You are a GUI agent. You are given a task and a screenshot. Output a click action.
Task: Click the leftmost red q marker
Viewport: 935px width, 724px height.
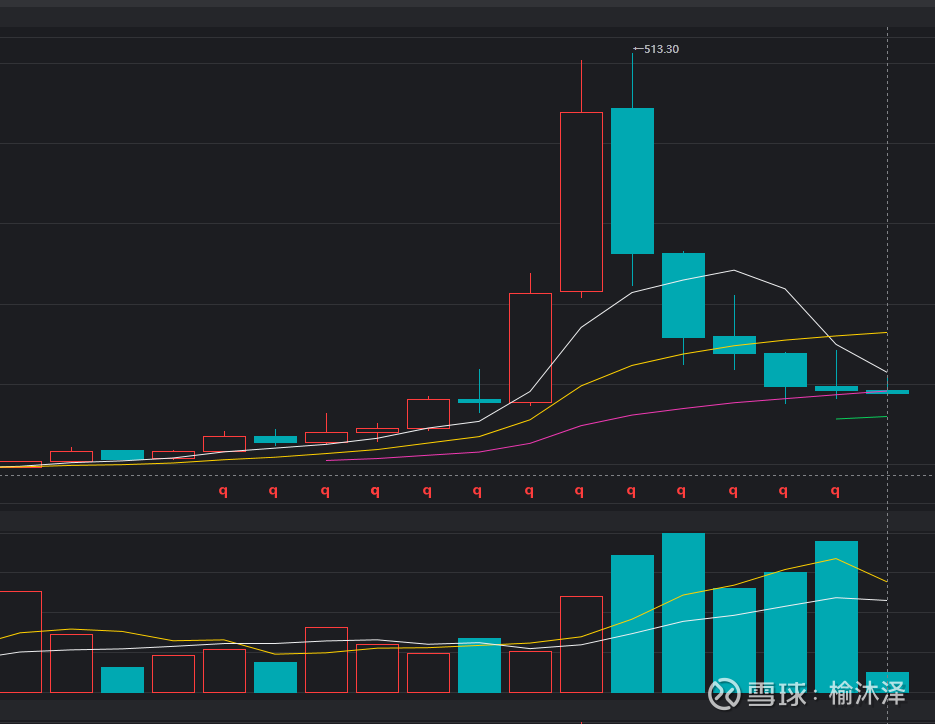(x=223, y=491)
